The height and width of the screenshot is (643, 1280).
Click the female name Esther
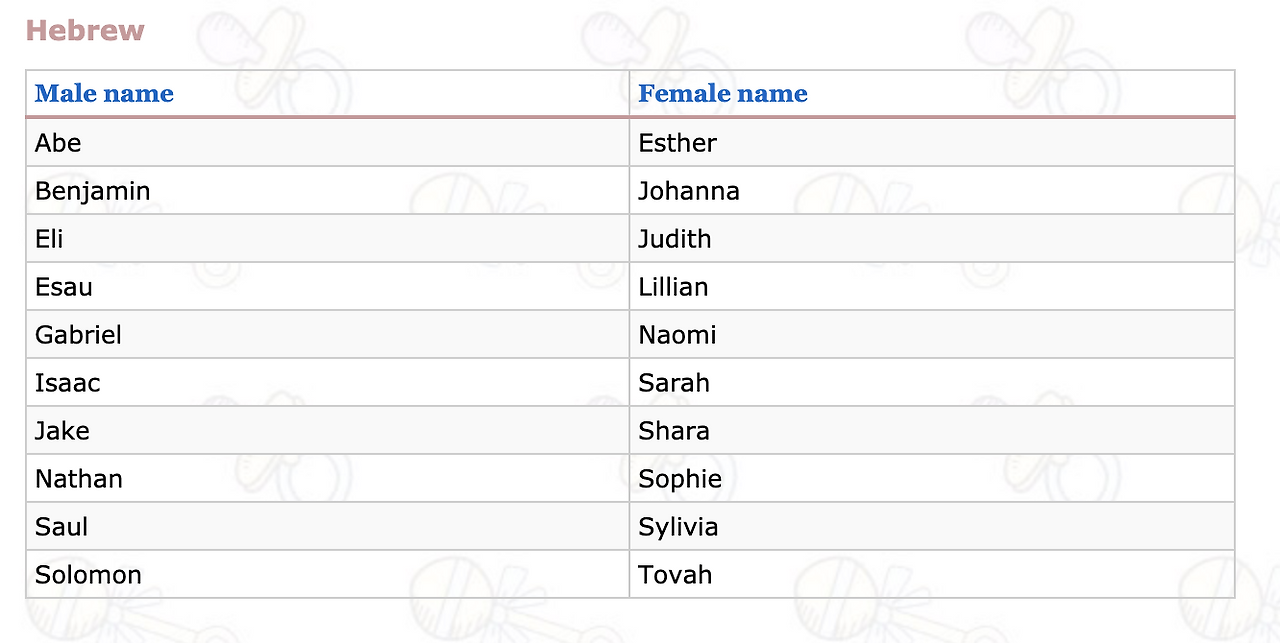[x=677, y=143]
